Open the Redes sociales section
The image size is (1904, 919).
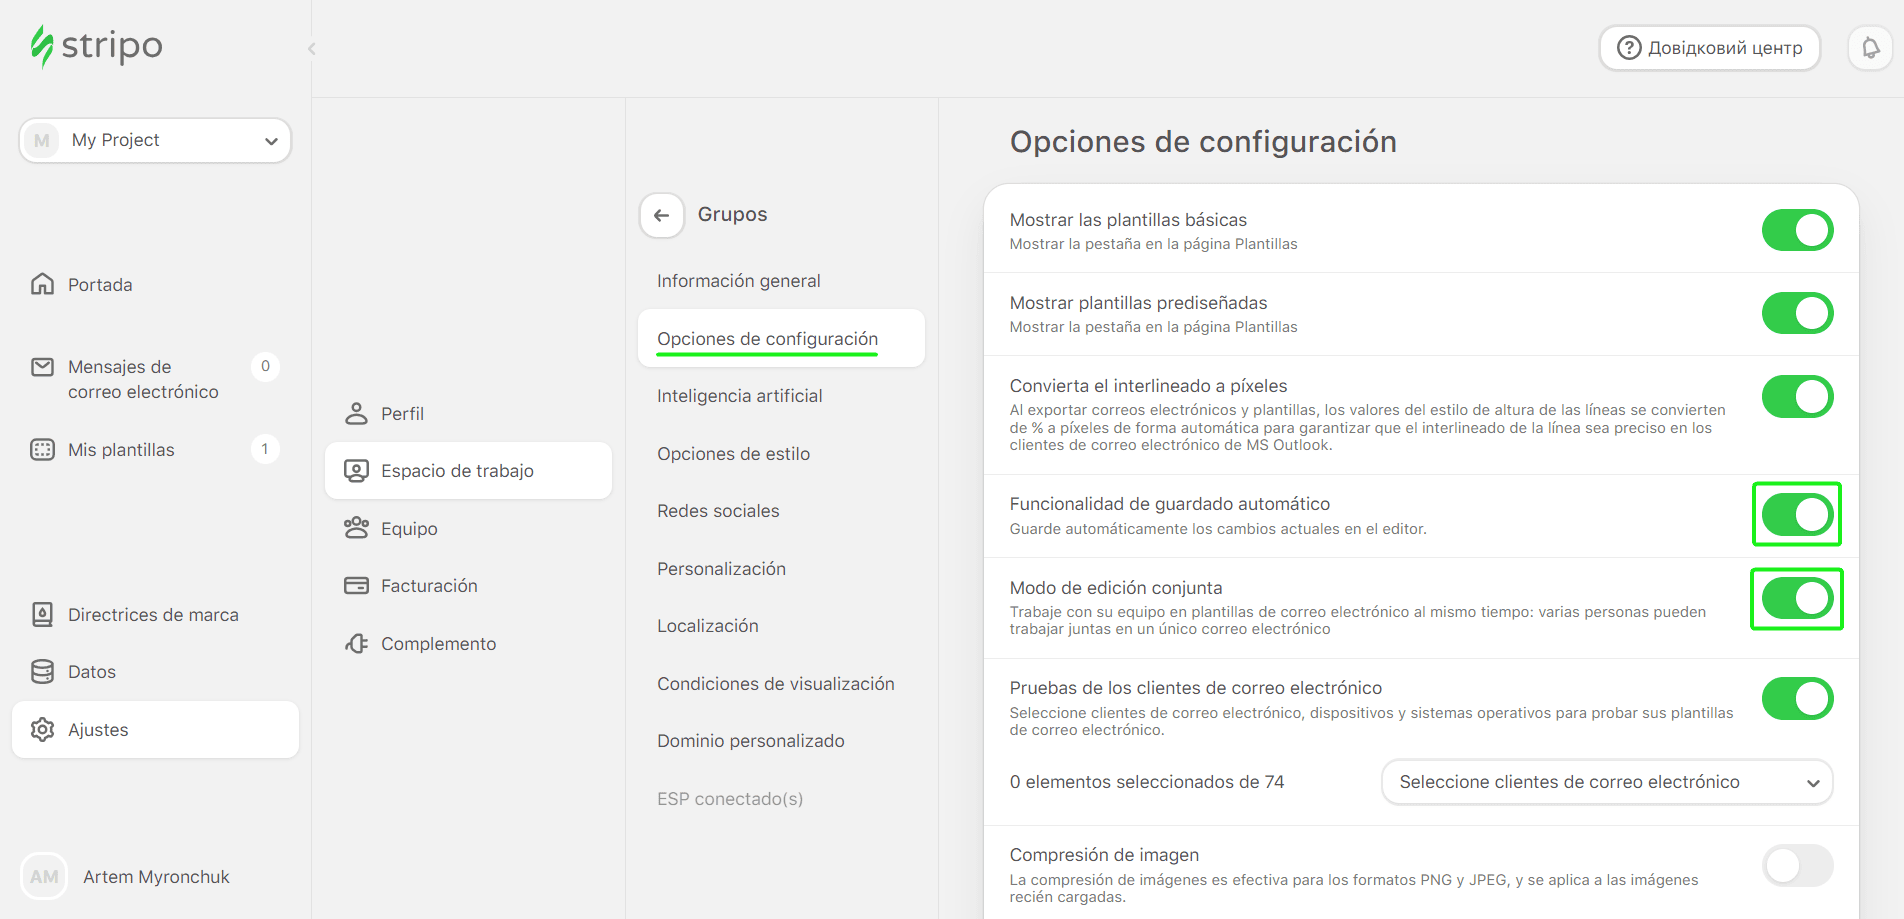(x=718, y=510)
